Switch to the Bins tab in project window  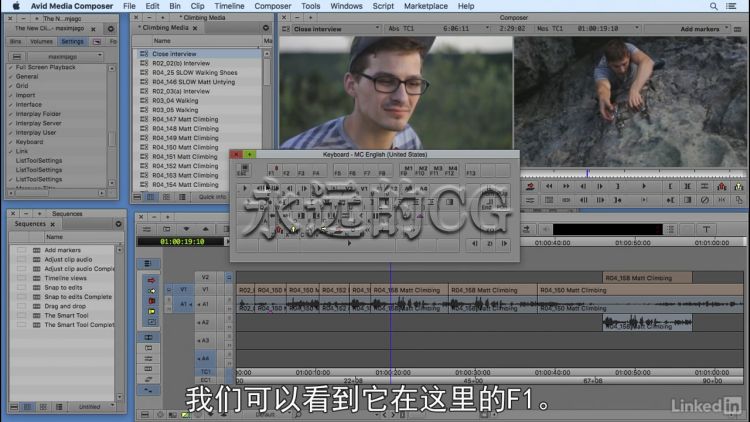pyautogui.click(x=16, y=42)
